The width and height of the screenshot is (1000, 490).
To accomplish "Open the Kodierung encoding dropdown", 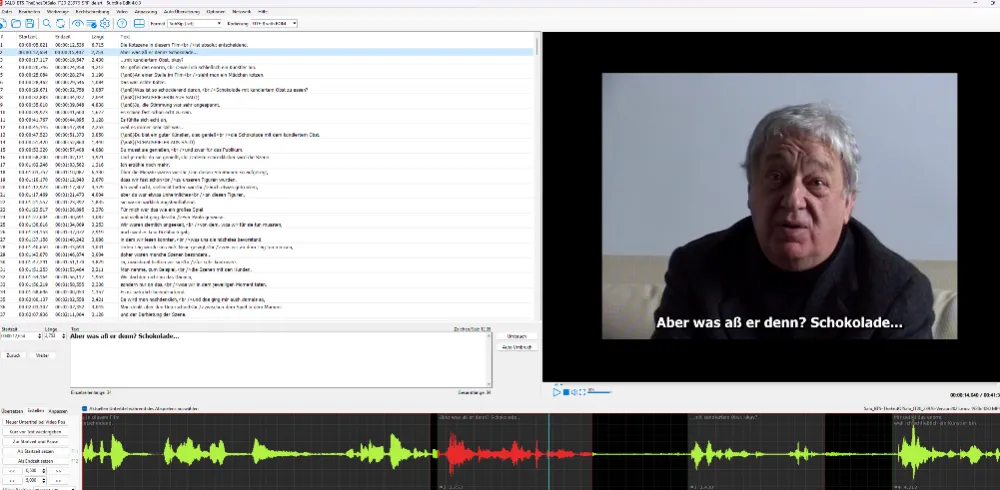I will 274,24.
